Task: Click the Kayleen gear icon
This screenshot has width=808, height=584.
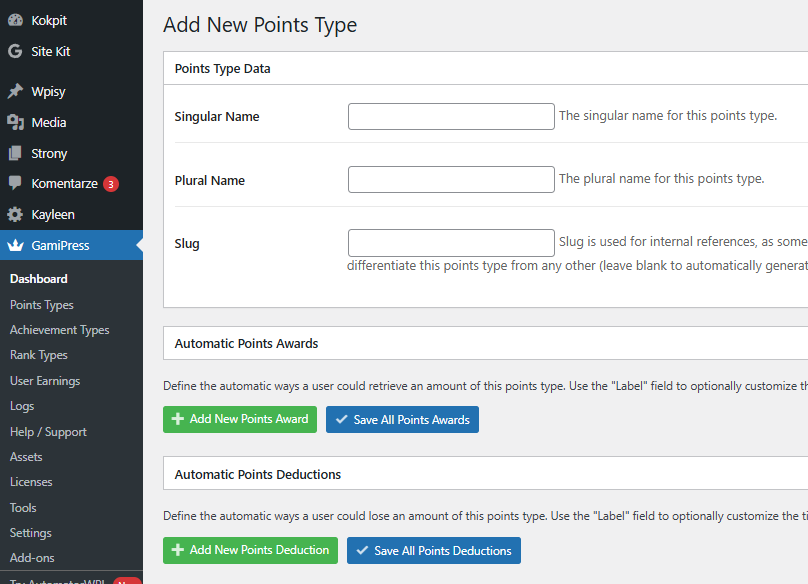Action: pyautogui.click(x=15, y=214)
